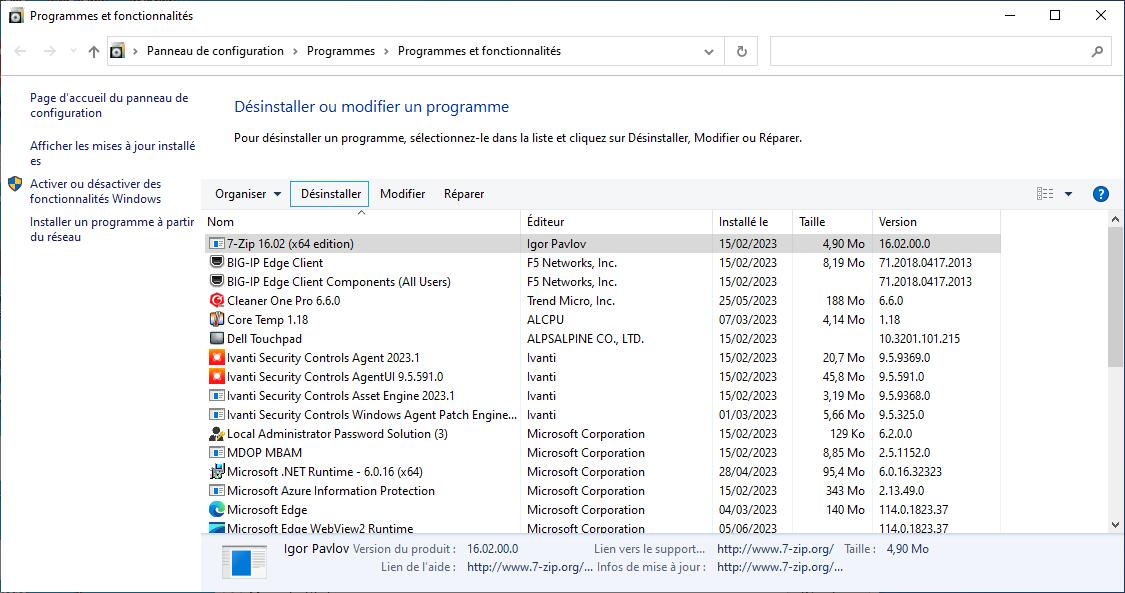Expand the address bar history dropdown

coord(709,51)
